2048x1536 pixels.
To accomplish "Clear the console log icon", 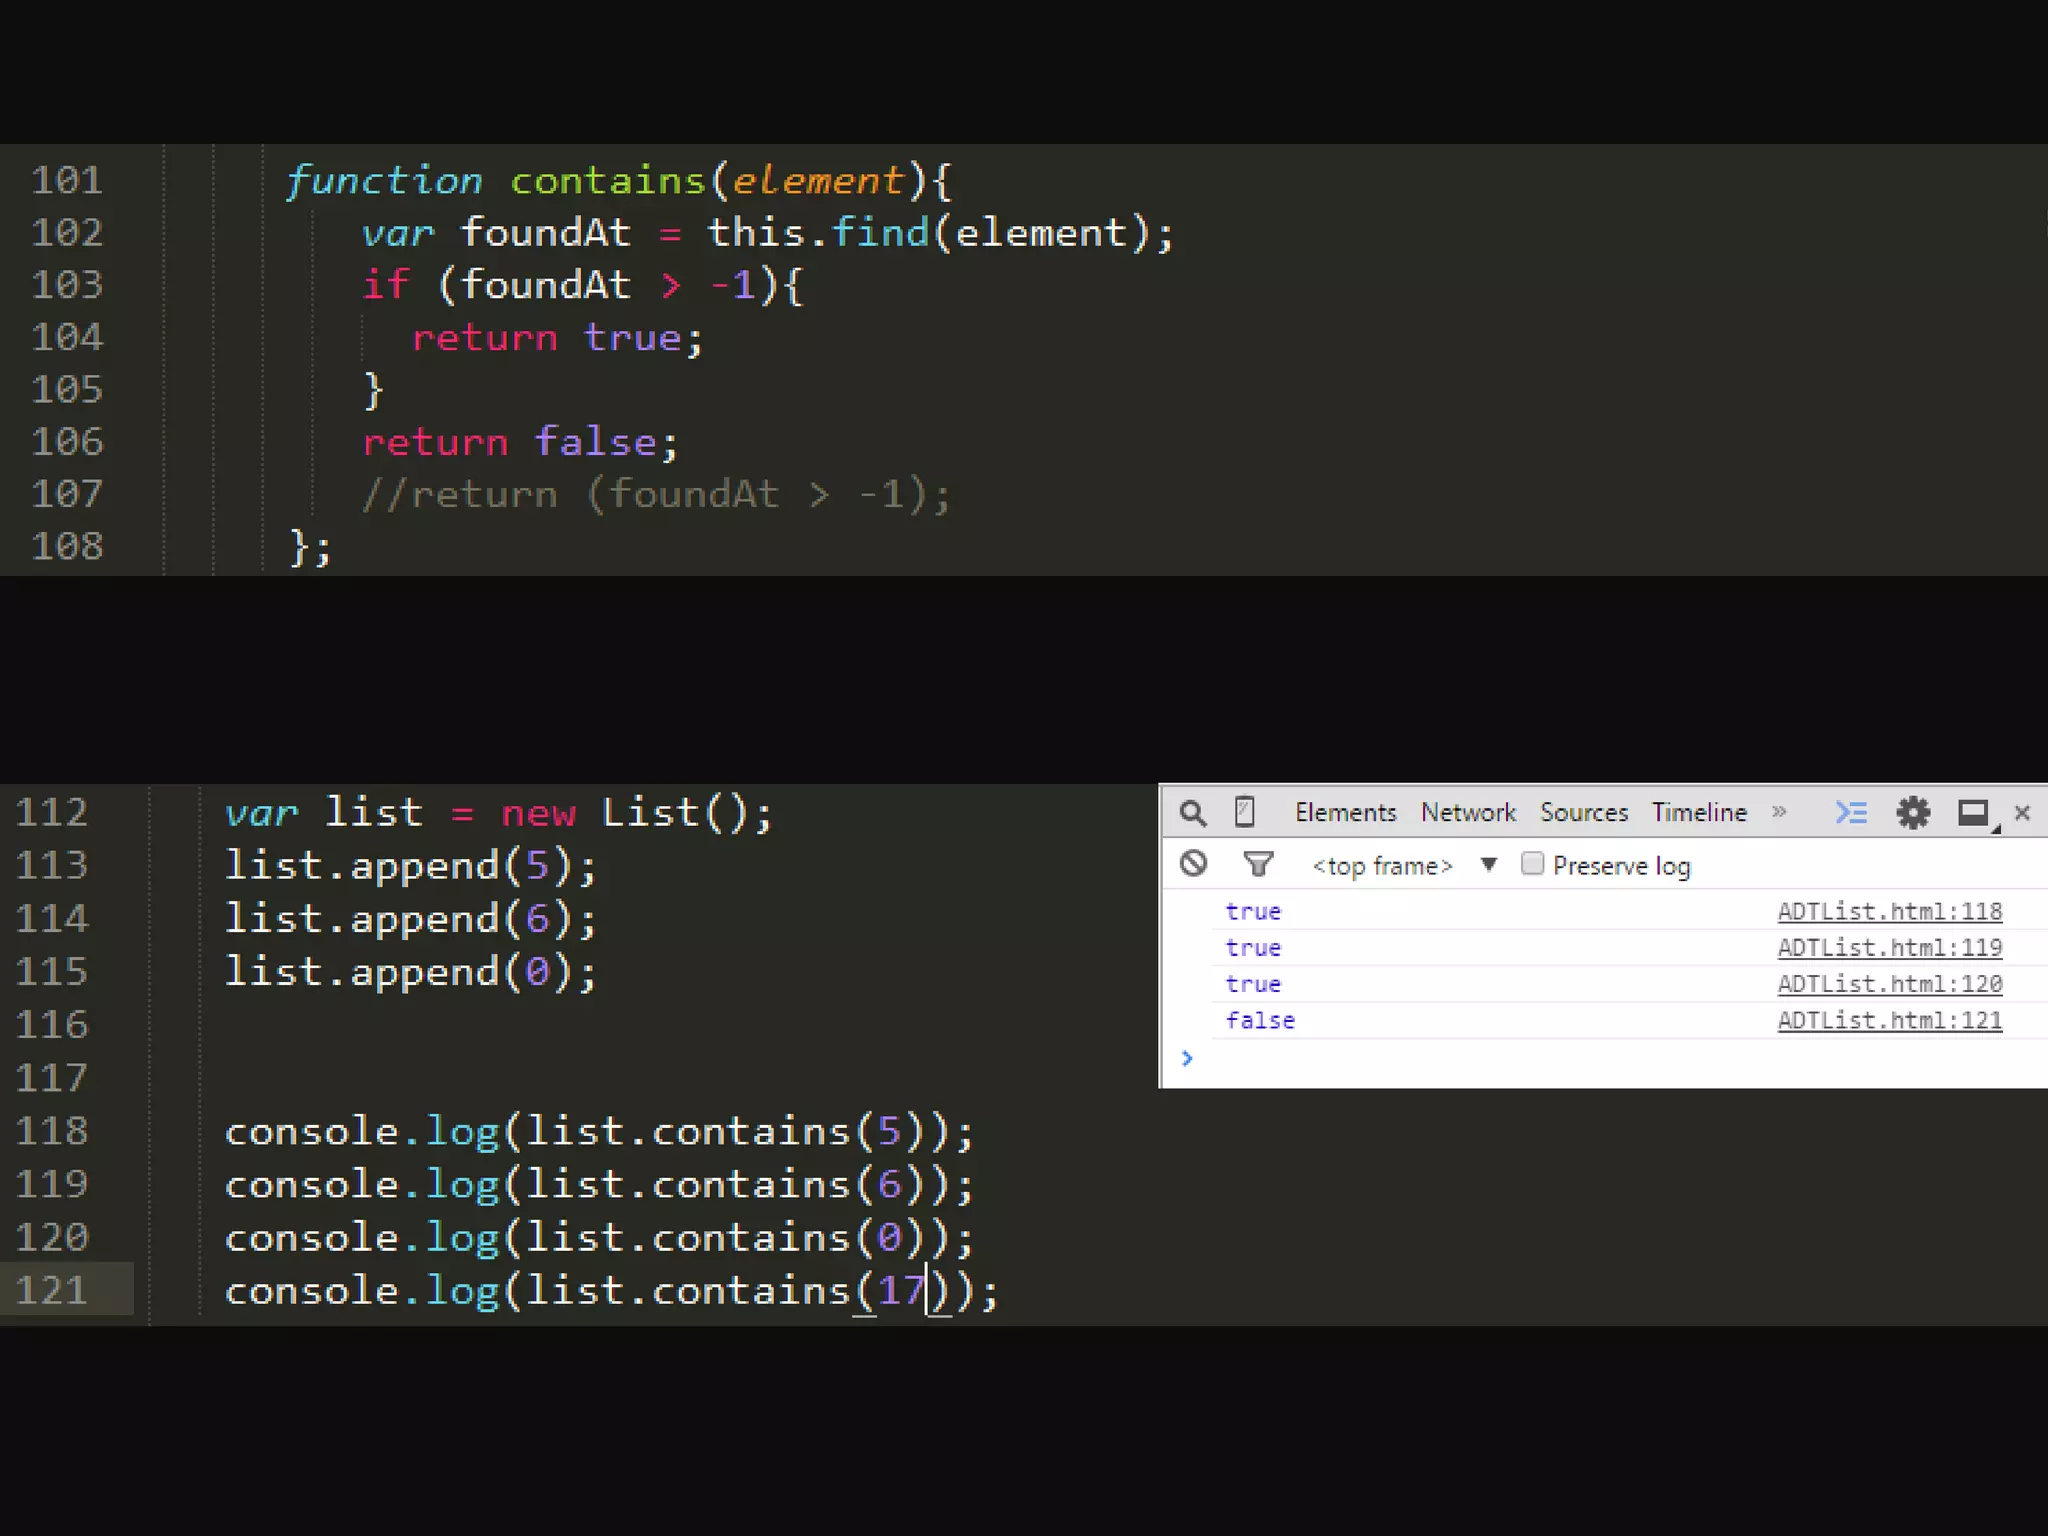I will [x=1193, y=864].
